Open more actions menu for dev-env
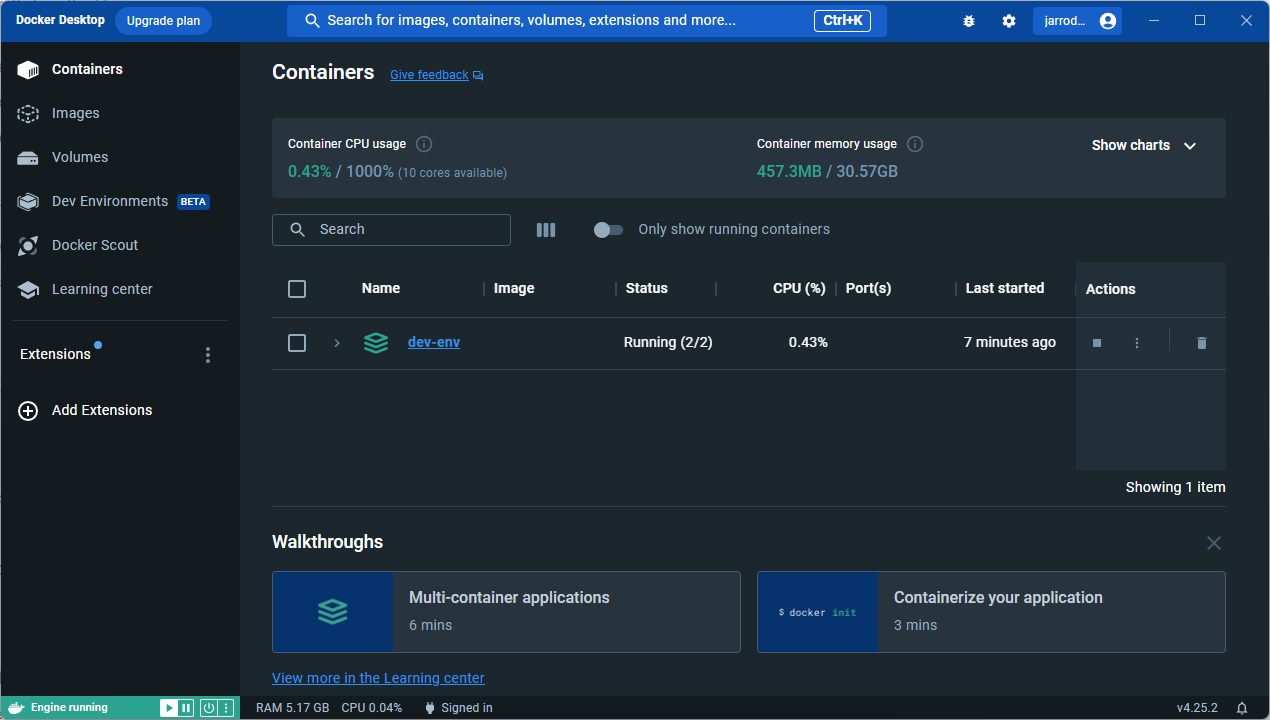Screen dimensions: 1270x720 pyautogui.click(x=1137, y=343)
